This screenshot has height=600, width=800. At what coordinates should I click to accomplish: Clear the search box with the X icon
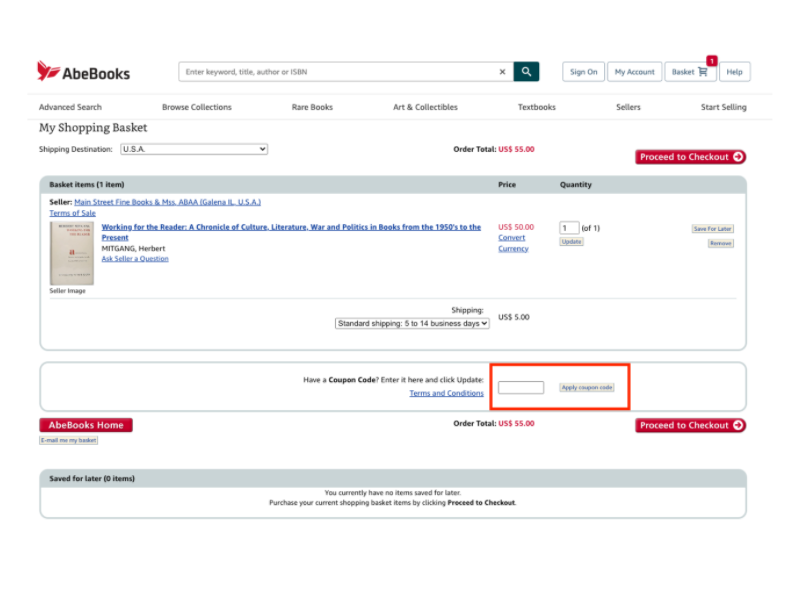[502, 72]
